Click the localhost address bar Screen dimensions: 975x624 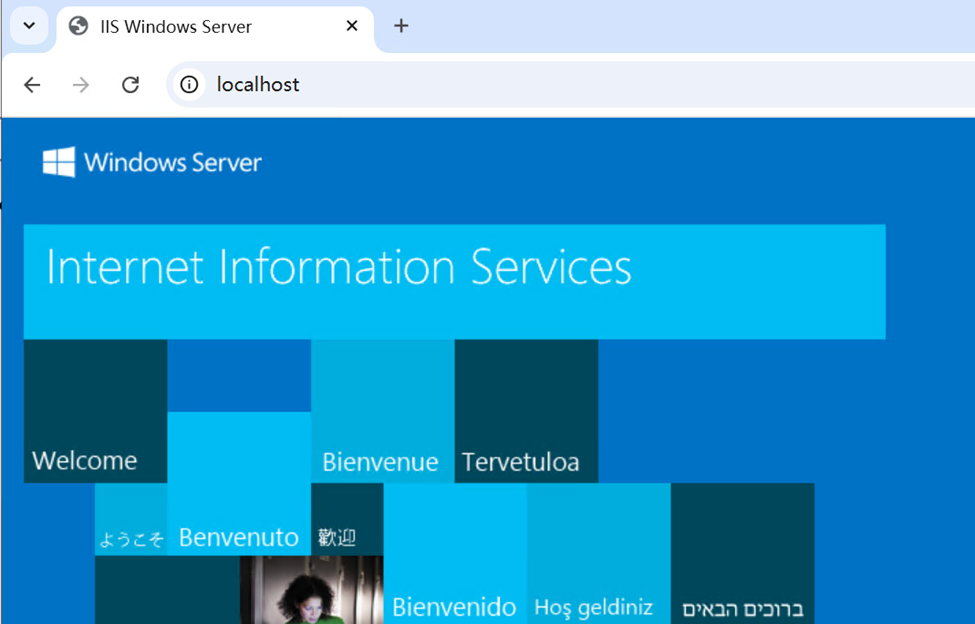tap(500, 85)
